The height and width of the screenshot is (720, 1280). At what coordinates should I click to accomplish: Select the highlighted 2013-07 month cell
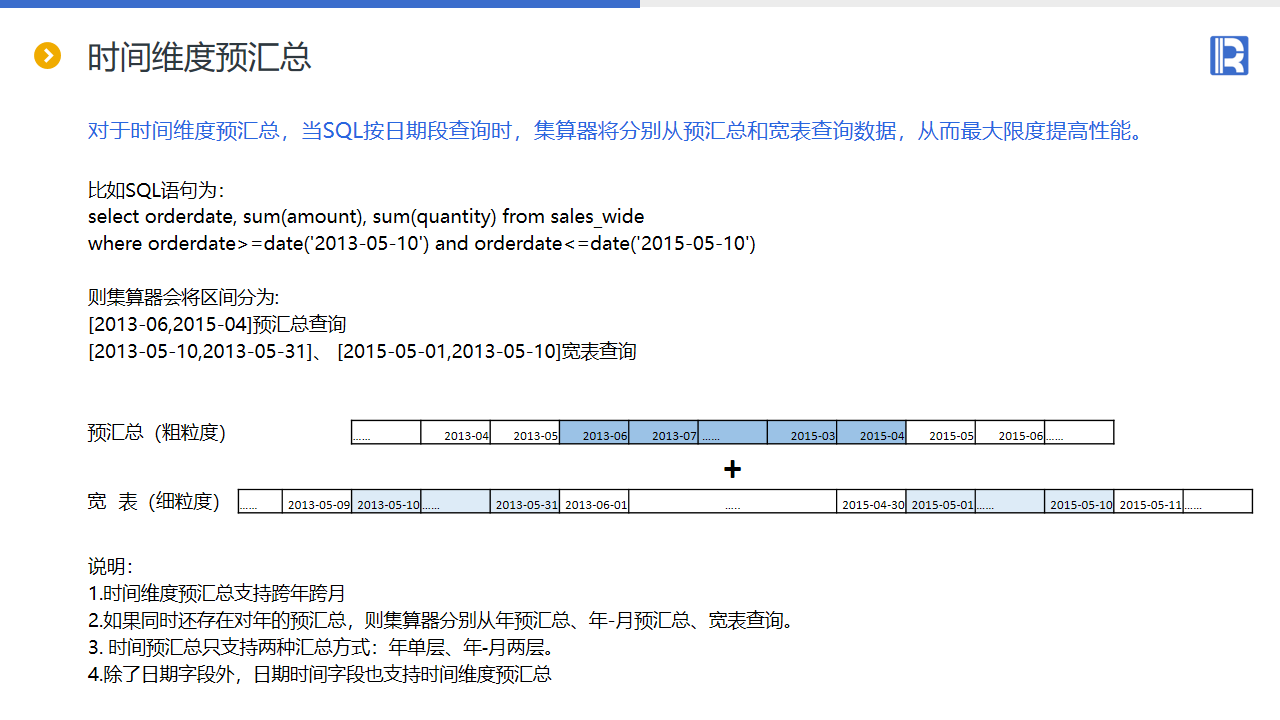click(x=664, y=432)
